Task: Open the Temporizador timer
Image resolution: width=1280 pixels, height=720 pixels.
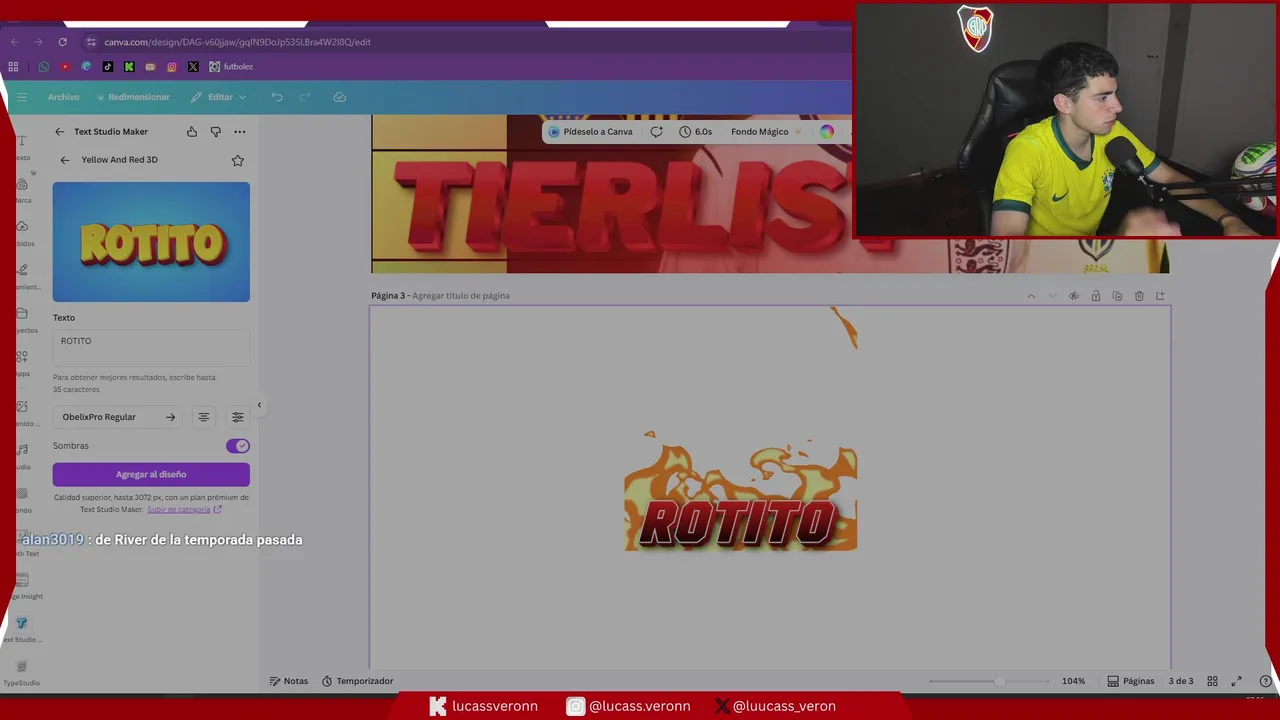Action: 358,681
